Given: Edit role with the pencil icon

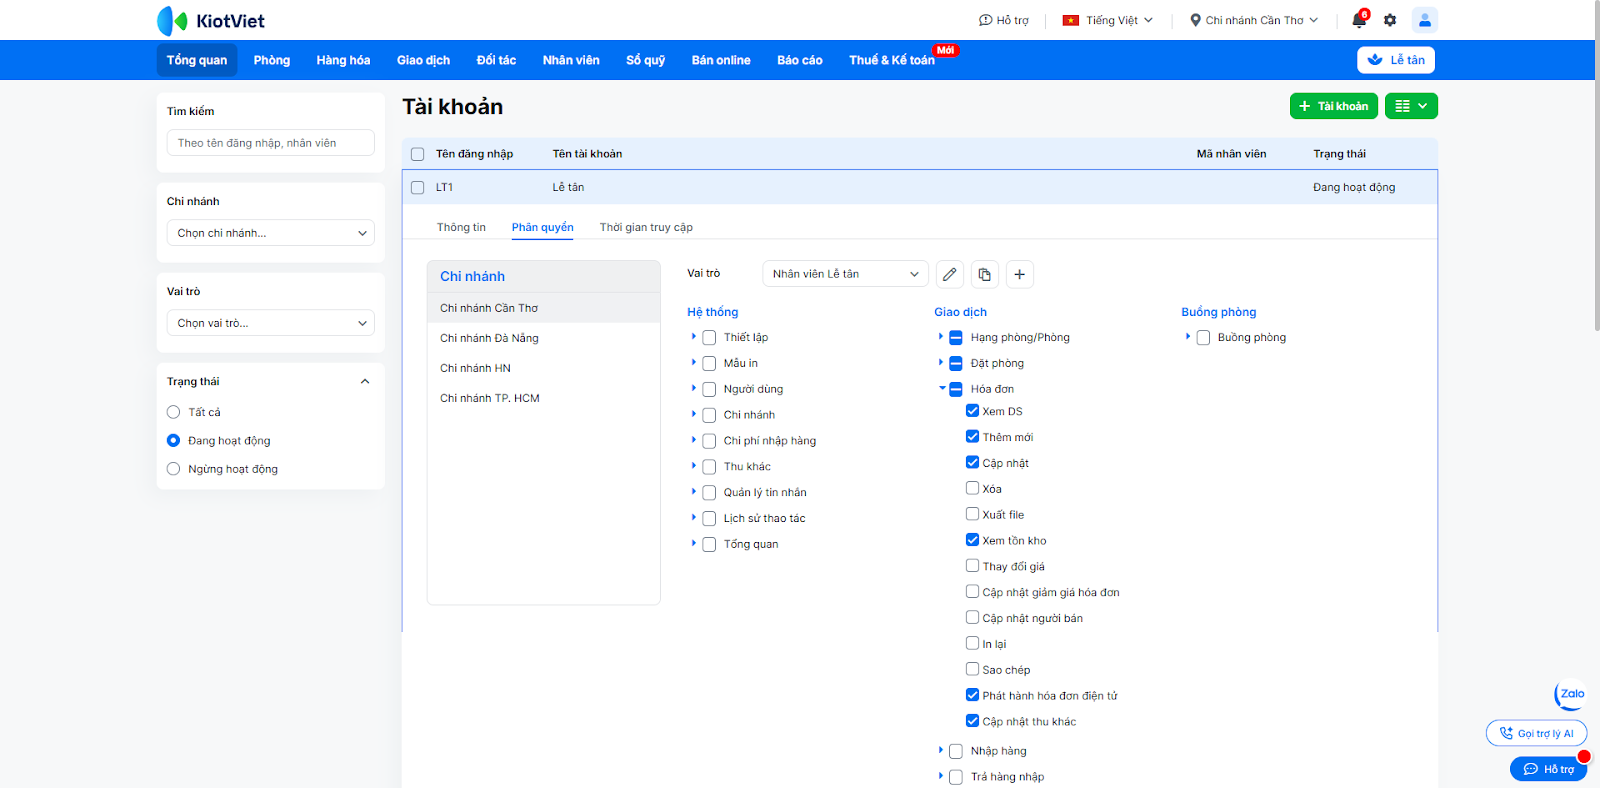Looking at the screenshot, I should 950,274.
